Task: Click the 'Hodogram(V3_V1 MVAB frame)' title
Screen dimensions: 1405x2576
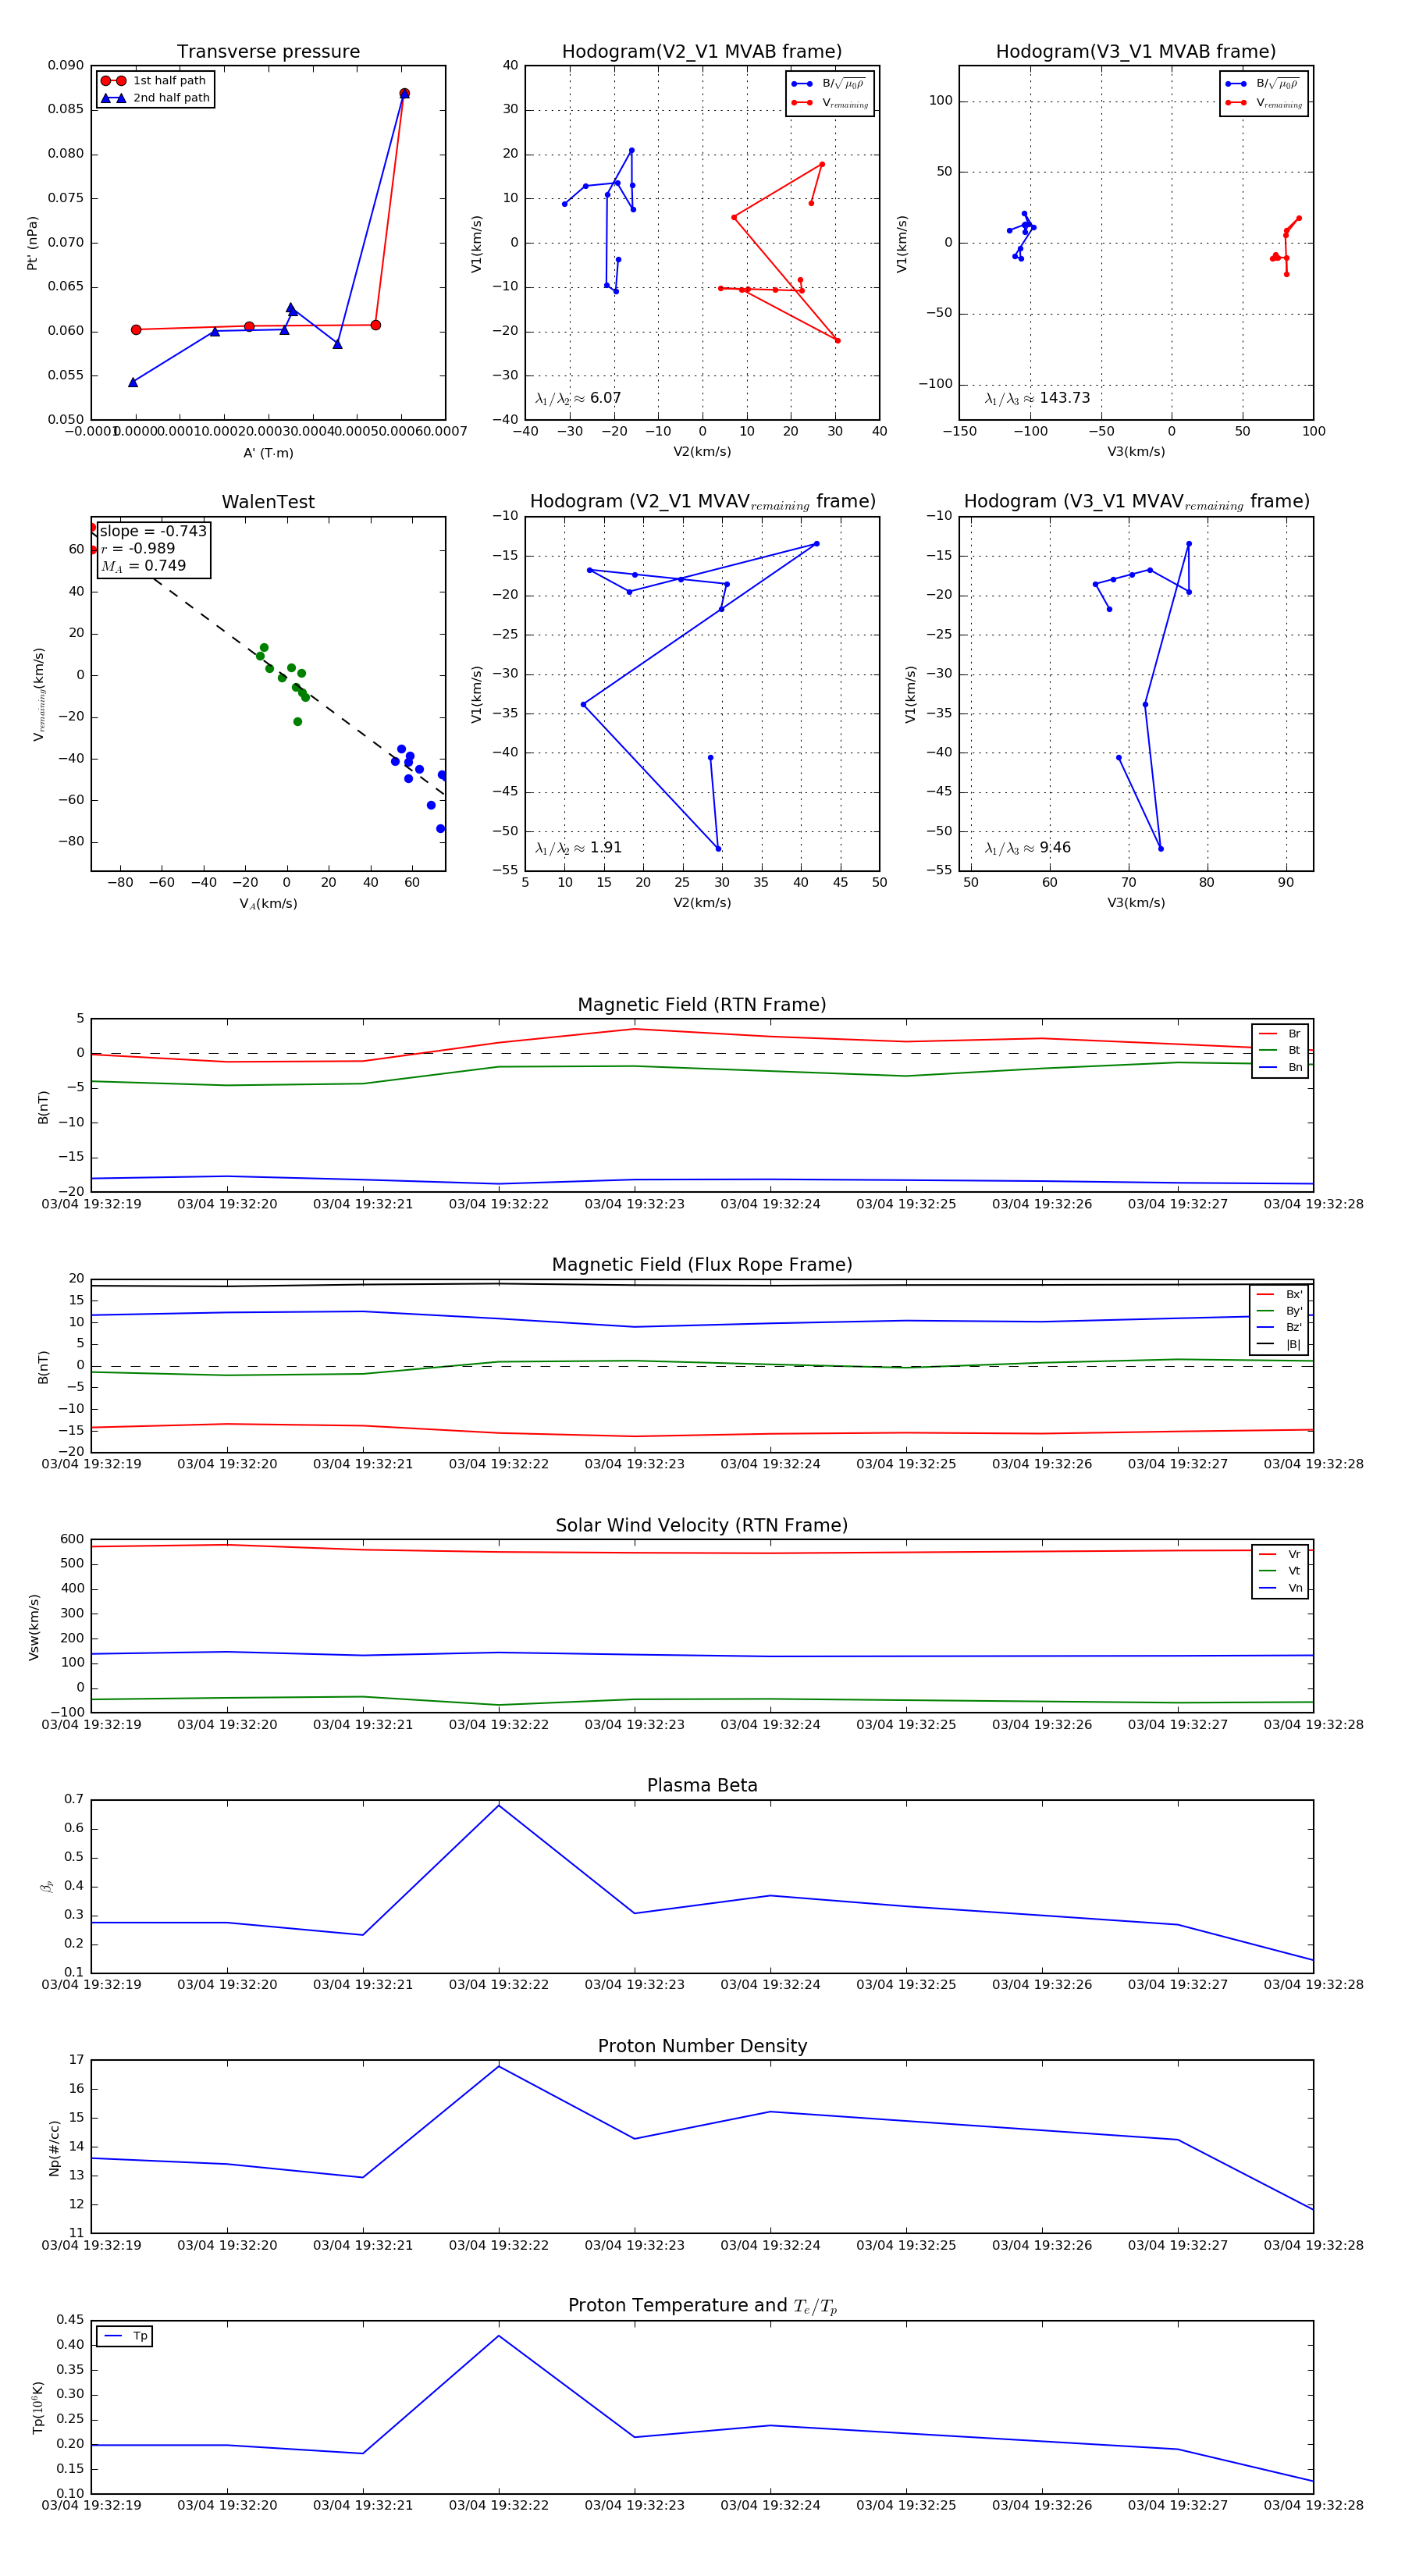Action: [1136, 52]
